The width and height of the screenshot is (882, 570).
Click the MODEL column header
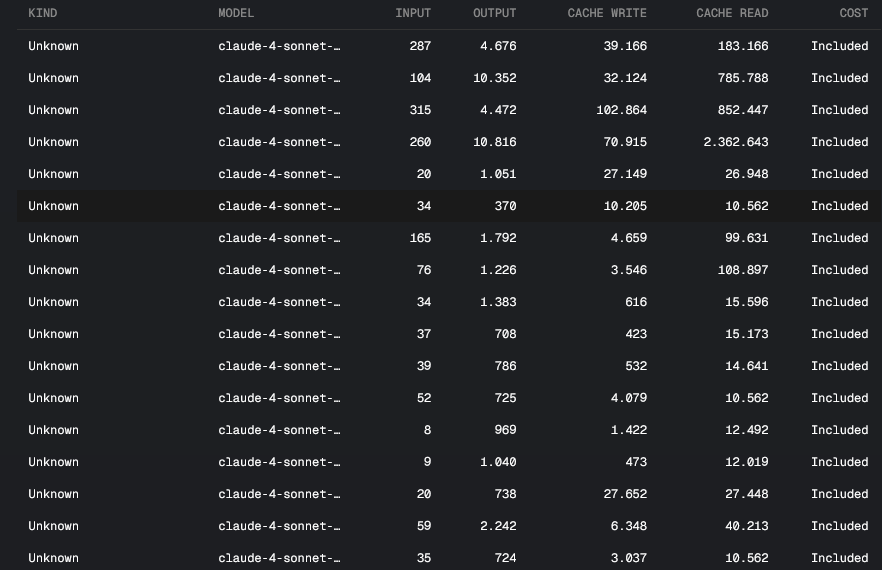(236, 13)
